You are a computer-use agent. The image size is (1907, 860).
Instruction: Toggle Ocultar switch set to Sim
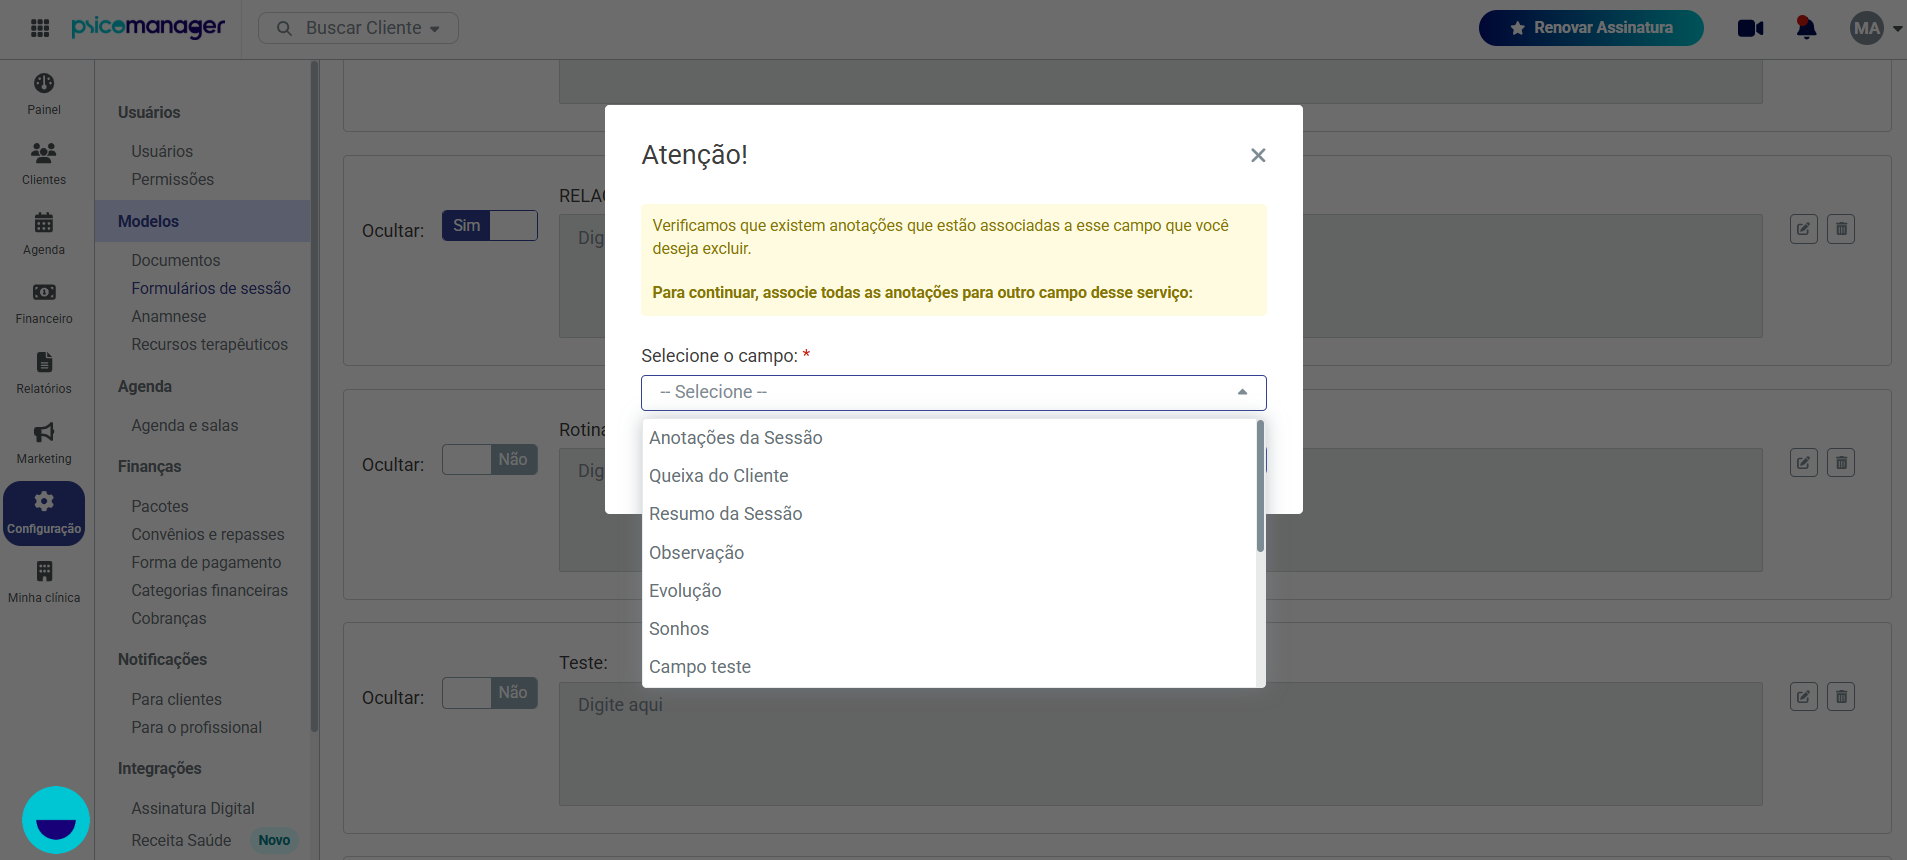click(x=490, y=226)
